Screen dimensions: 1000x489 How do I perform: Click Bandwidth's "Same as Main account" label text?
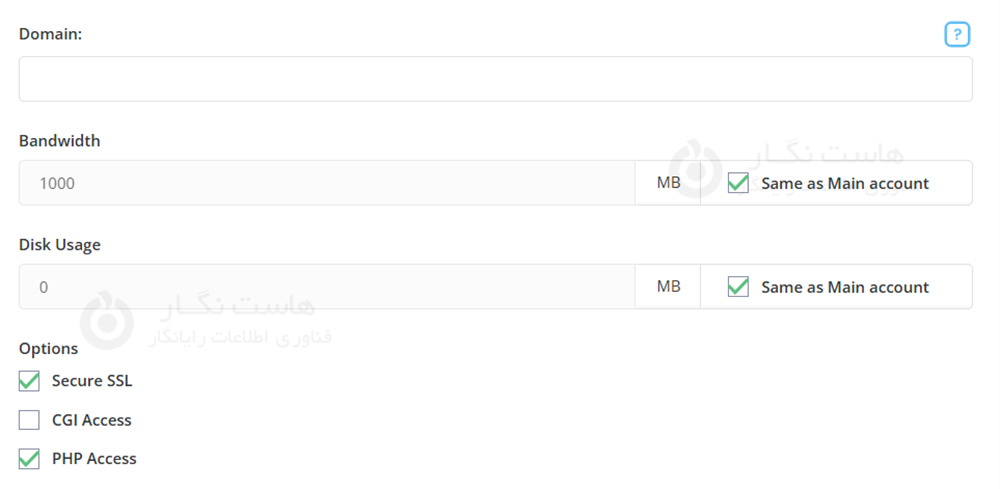pyautogui.click(x=844, y=183)
